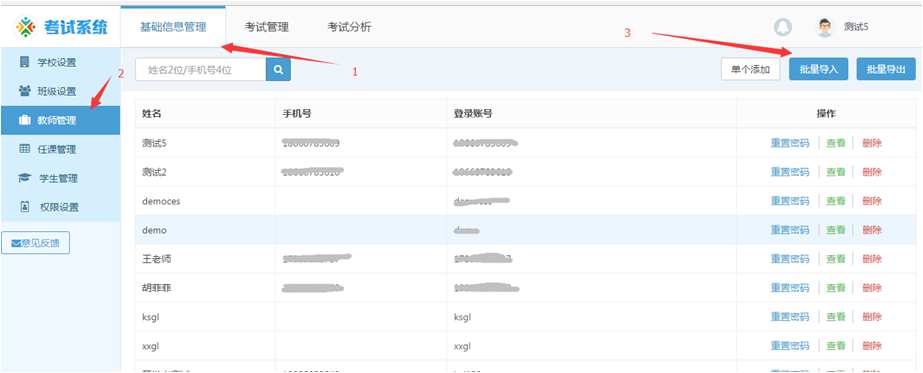Reset password for 胡菲菲
This screenshot has width=923, height=373.
tap(790, 288)
